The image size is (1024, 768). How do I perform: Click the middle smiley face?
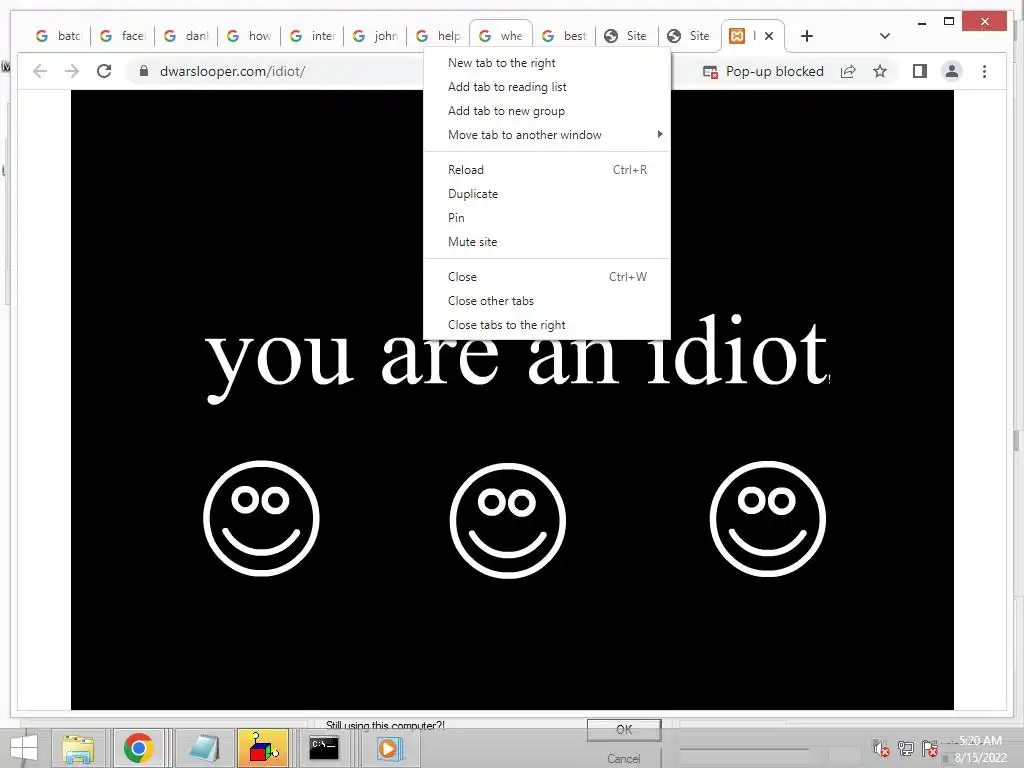507,520
